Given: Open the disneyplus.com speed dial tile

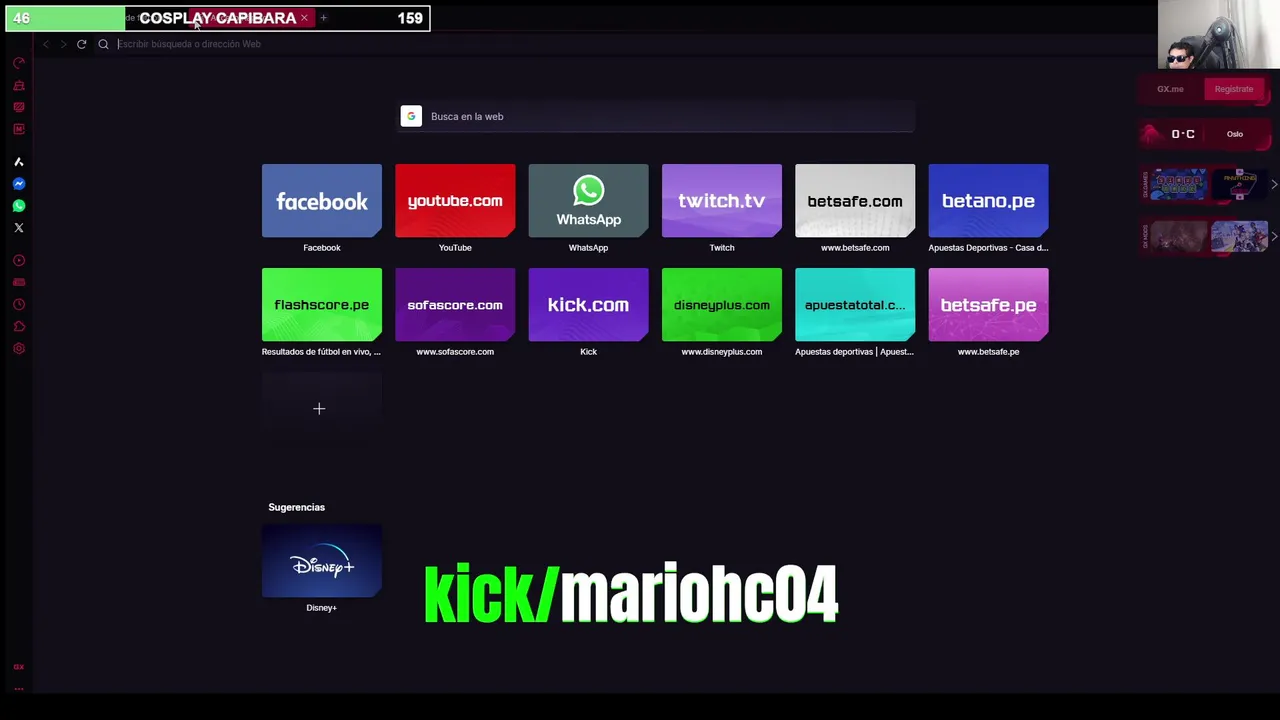Looking at the screenshot, I should 722,305.
